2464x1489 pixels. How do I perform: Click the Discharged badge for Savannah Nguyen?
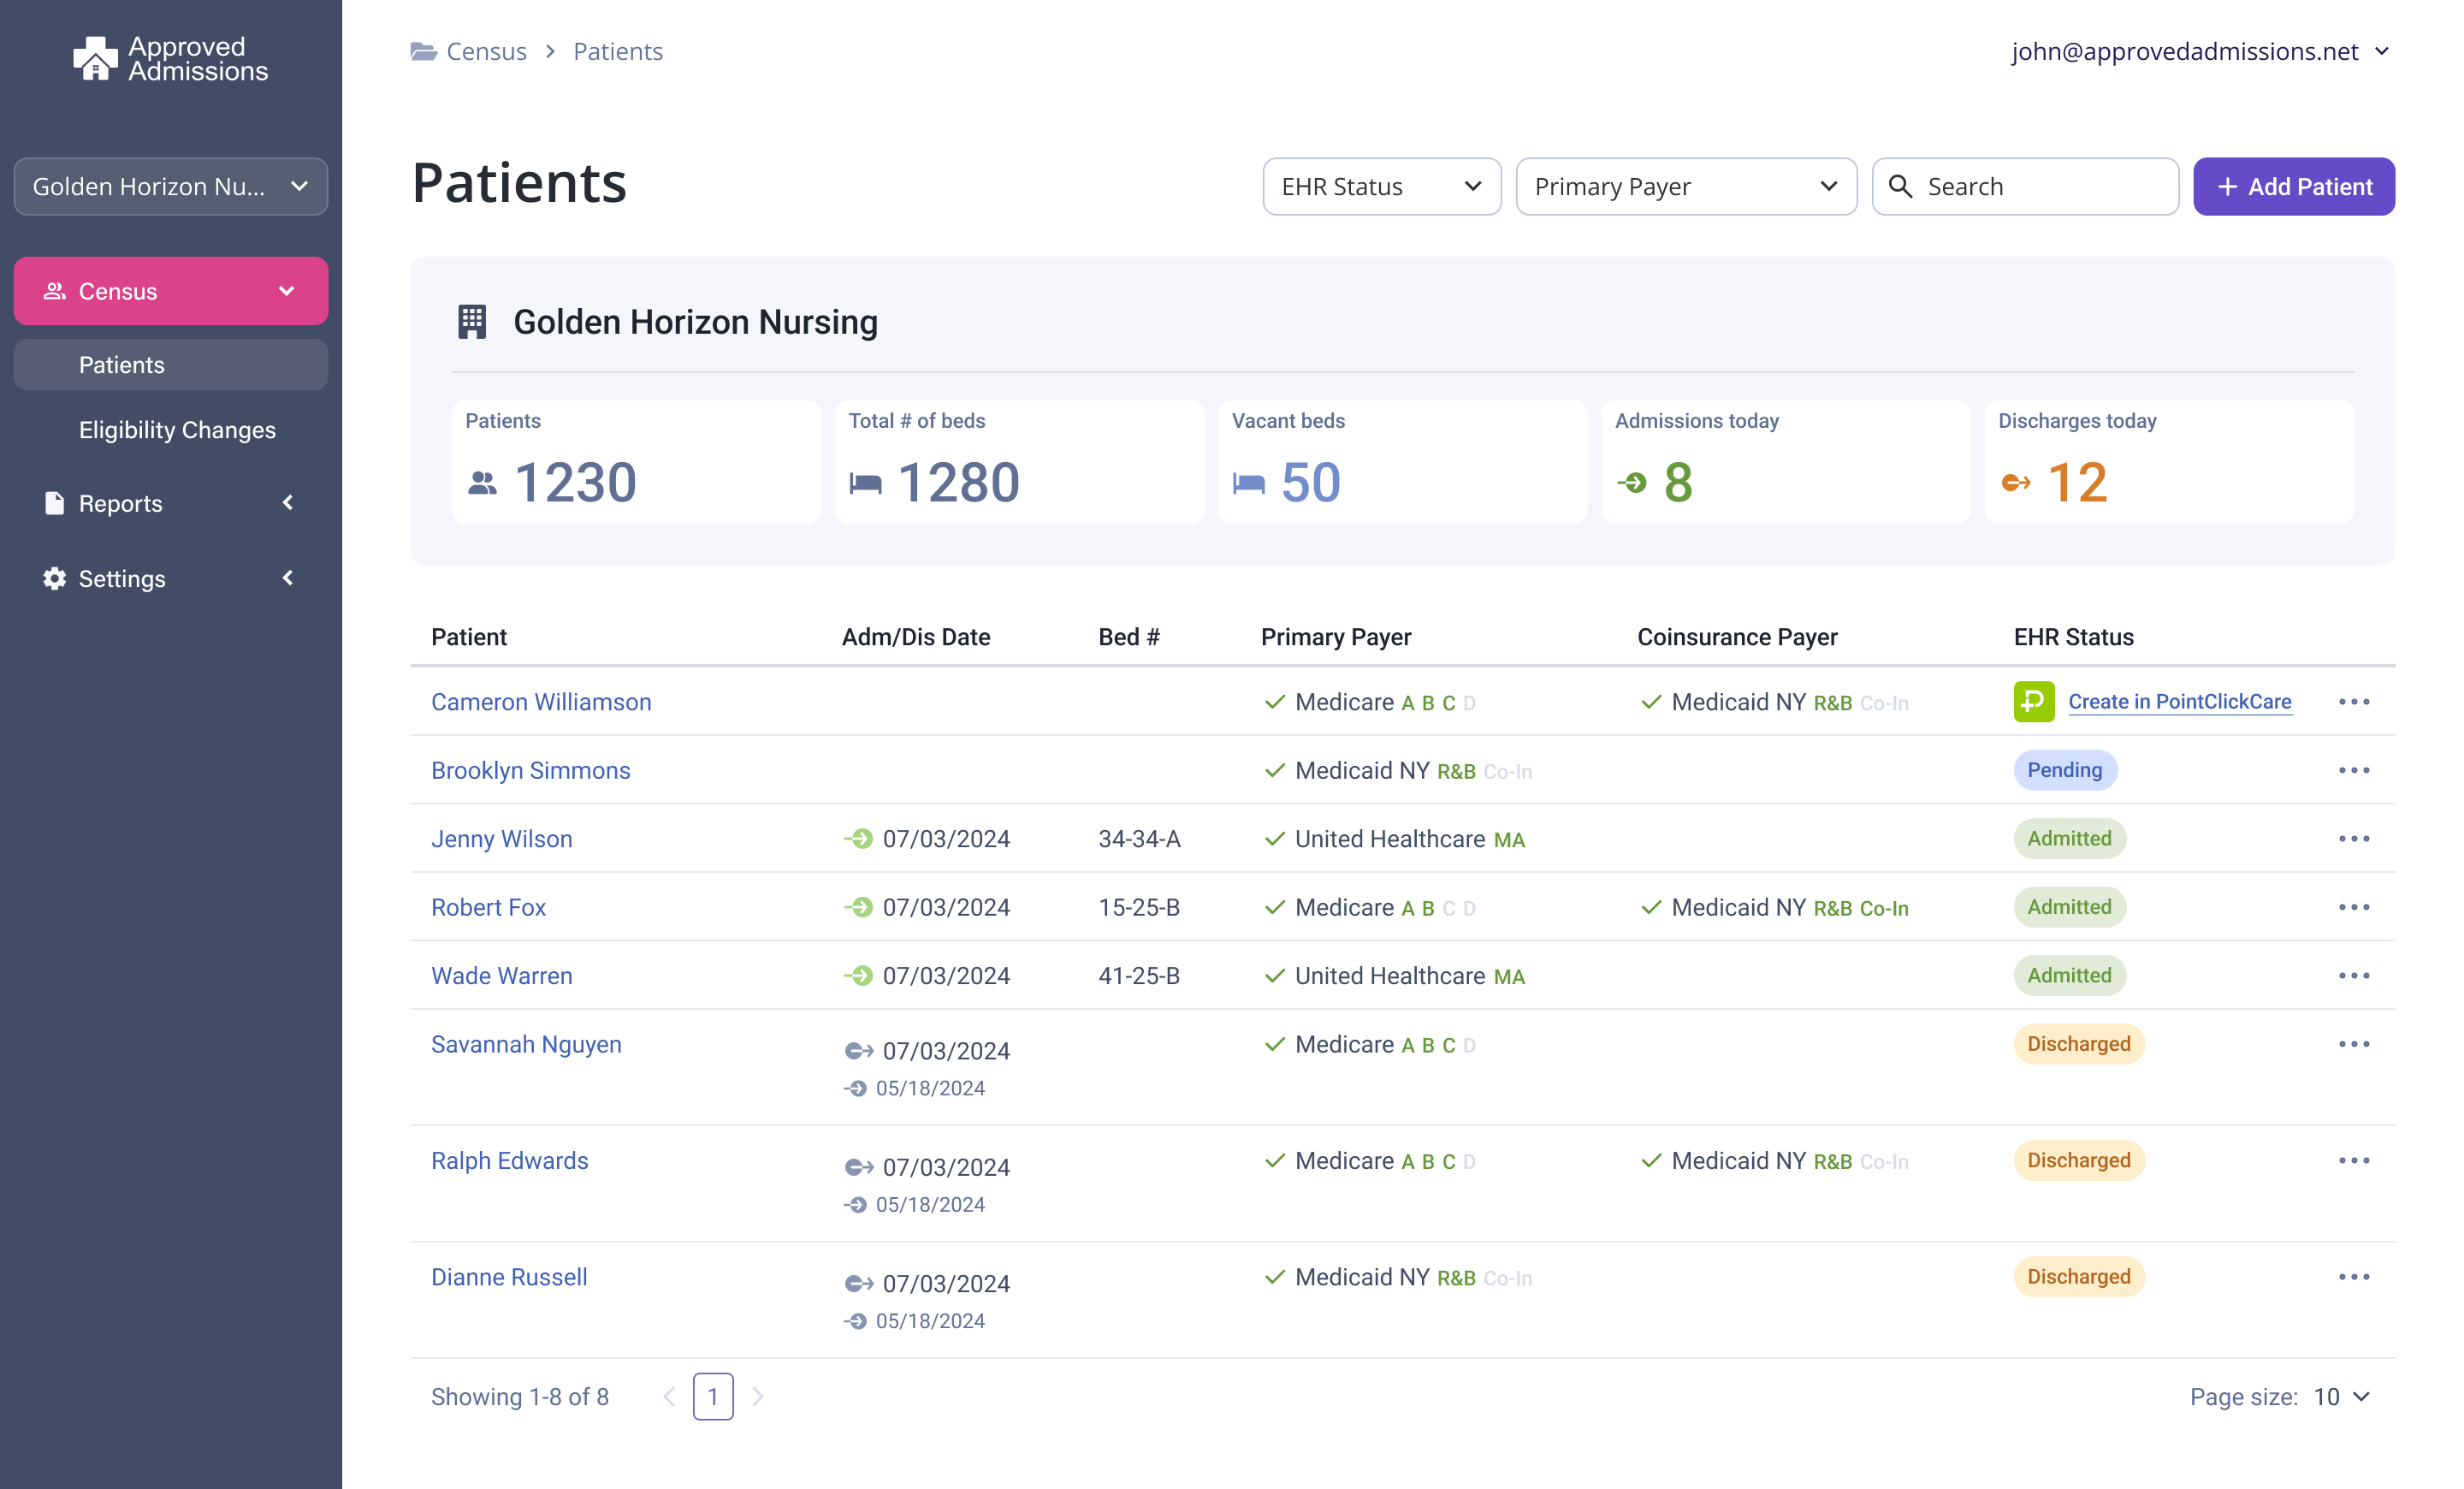point(2078,1043)
